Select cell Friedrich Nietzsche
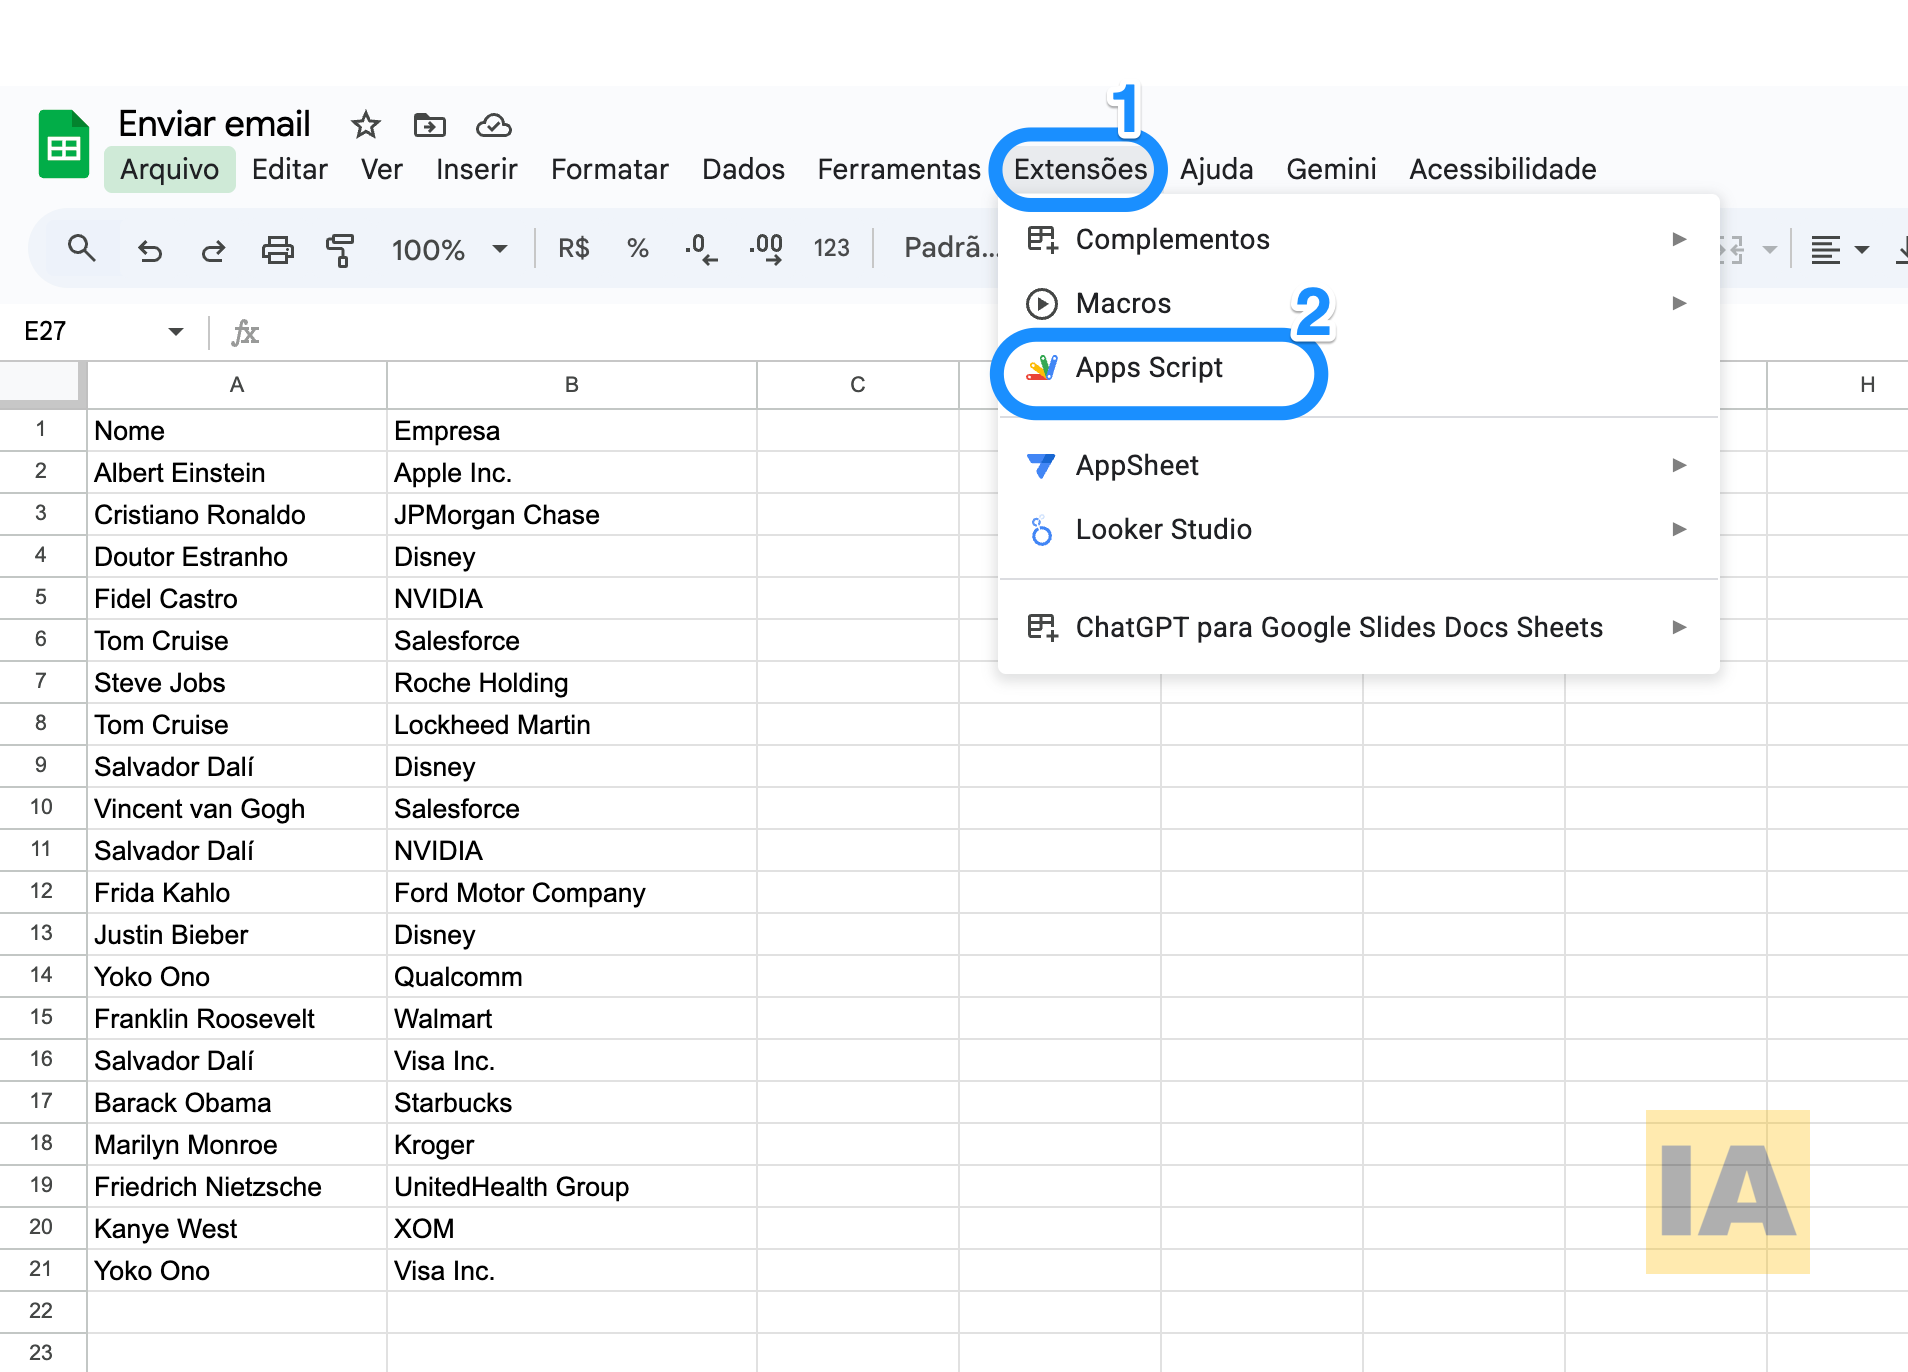 pos(237,1186)
